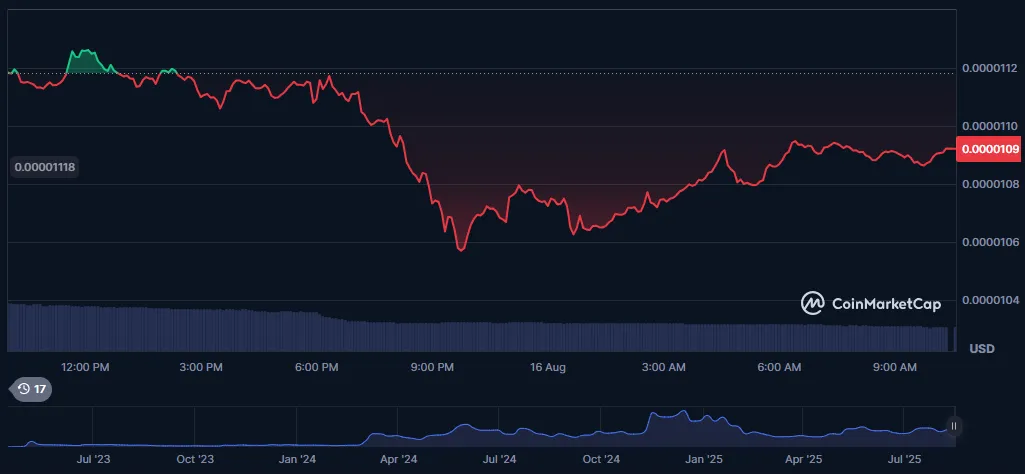Click the 0.0000104 price axis label
Viewport: 1025px width, 474px height.
[x=989, y=300]
